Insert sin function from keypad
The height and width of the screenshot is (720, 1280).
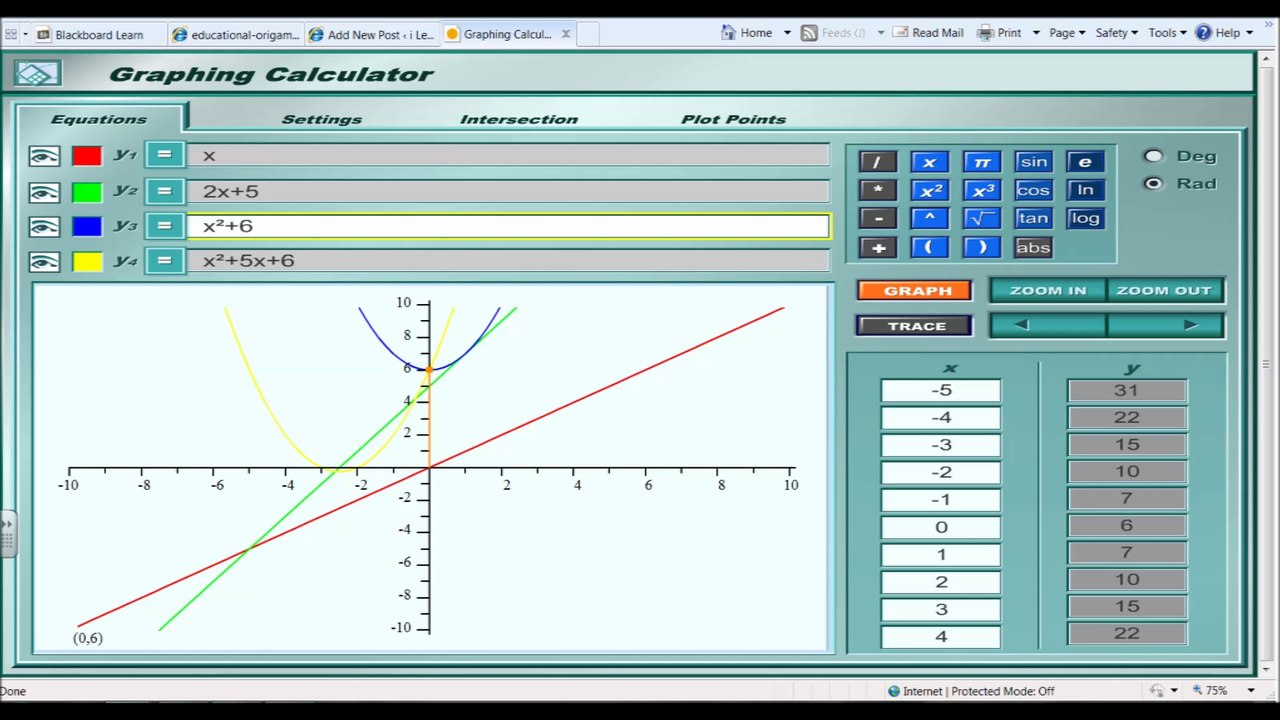(1033, 162)
